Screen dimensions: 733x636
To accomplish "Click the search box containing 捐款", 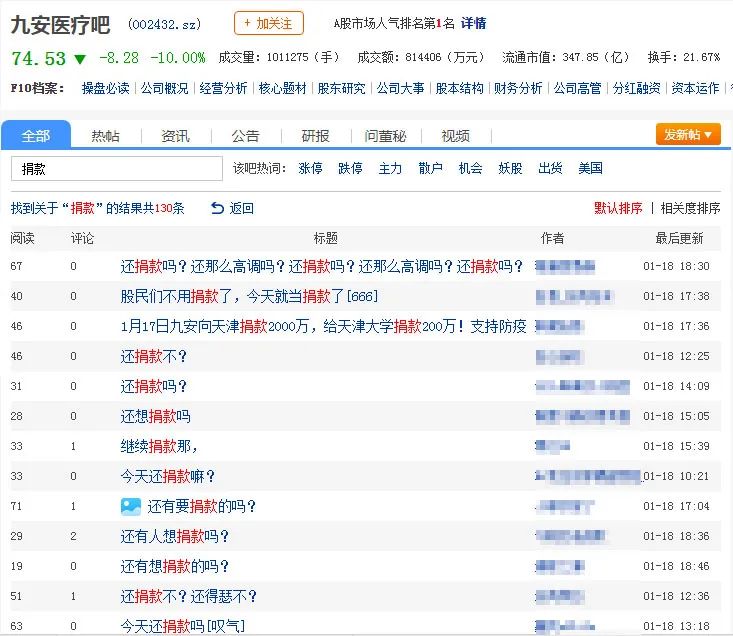I will point(117,169).
